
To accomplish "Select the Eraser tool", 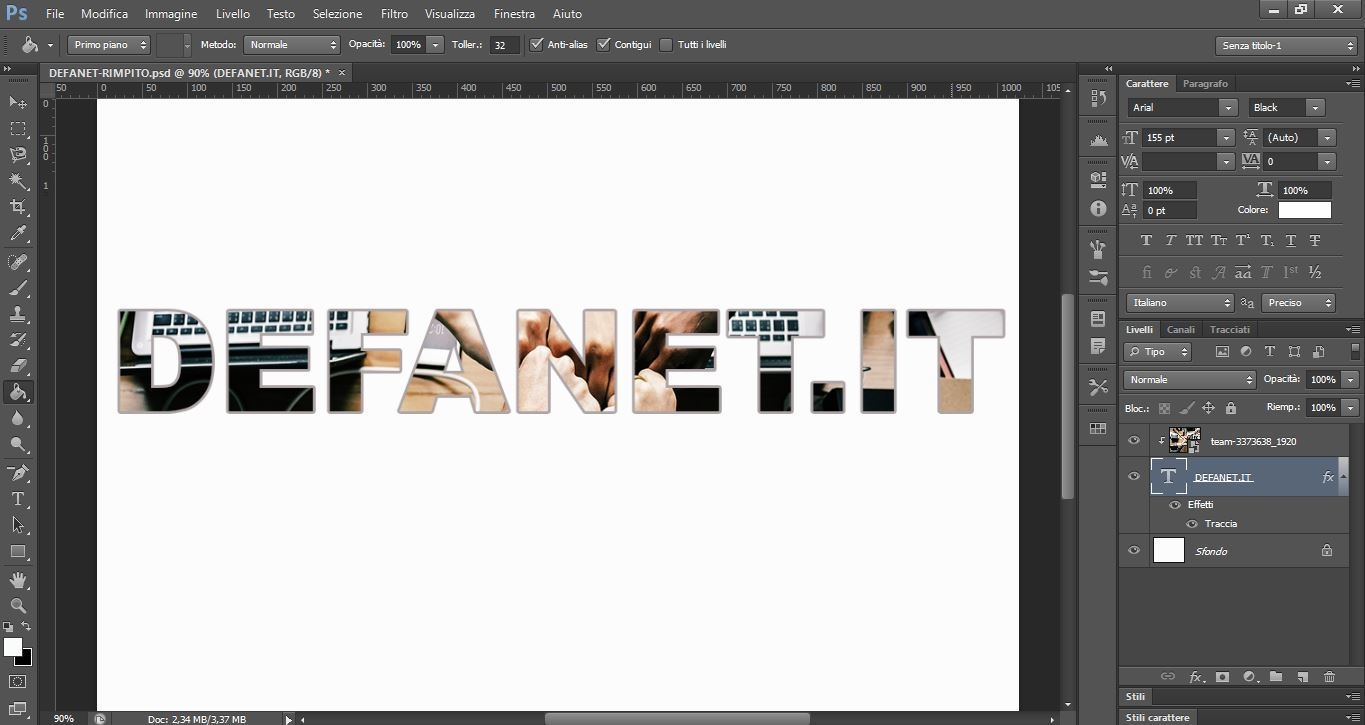I will 18,366.
